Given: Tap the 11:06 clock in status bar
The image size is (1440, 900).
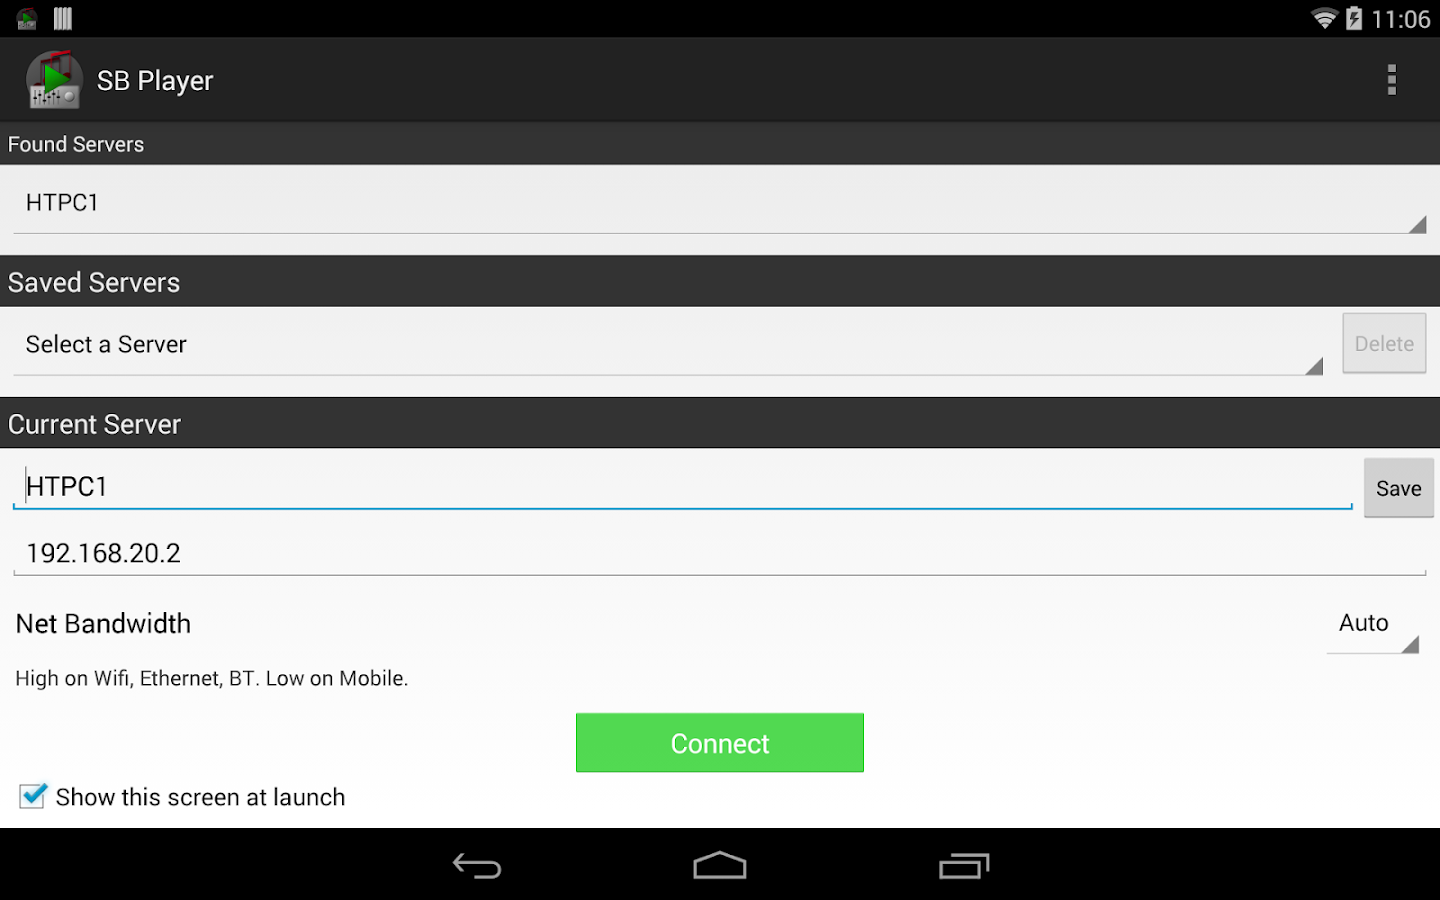Looking at the screenshot, I should 1401,19.
